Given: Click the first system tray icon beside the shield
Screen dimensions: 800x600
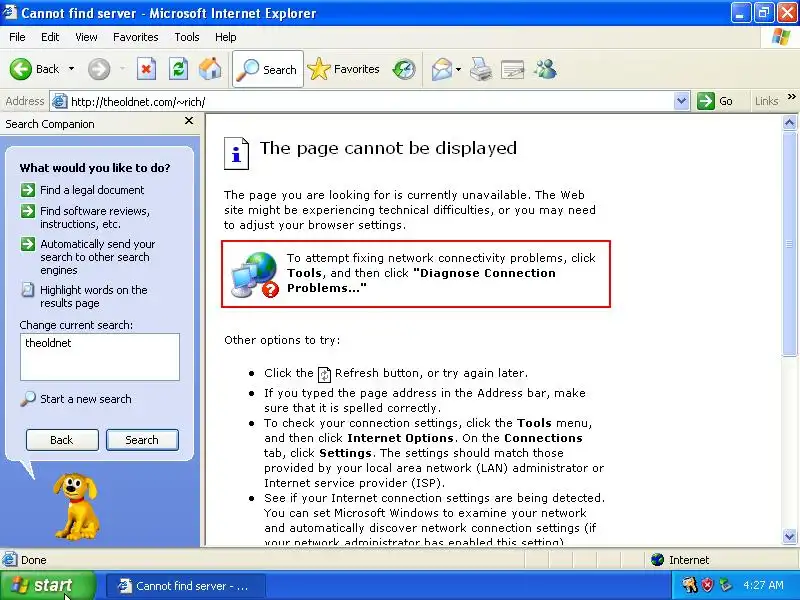Looking at the screenshot, I should tap(690, 585).
